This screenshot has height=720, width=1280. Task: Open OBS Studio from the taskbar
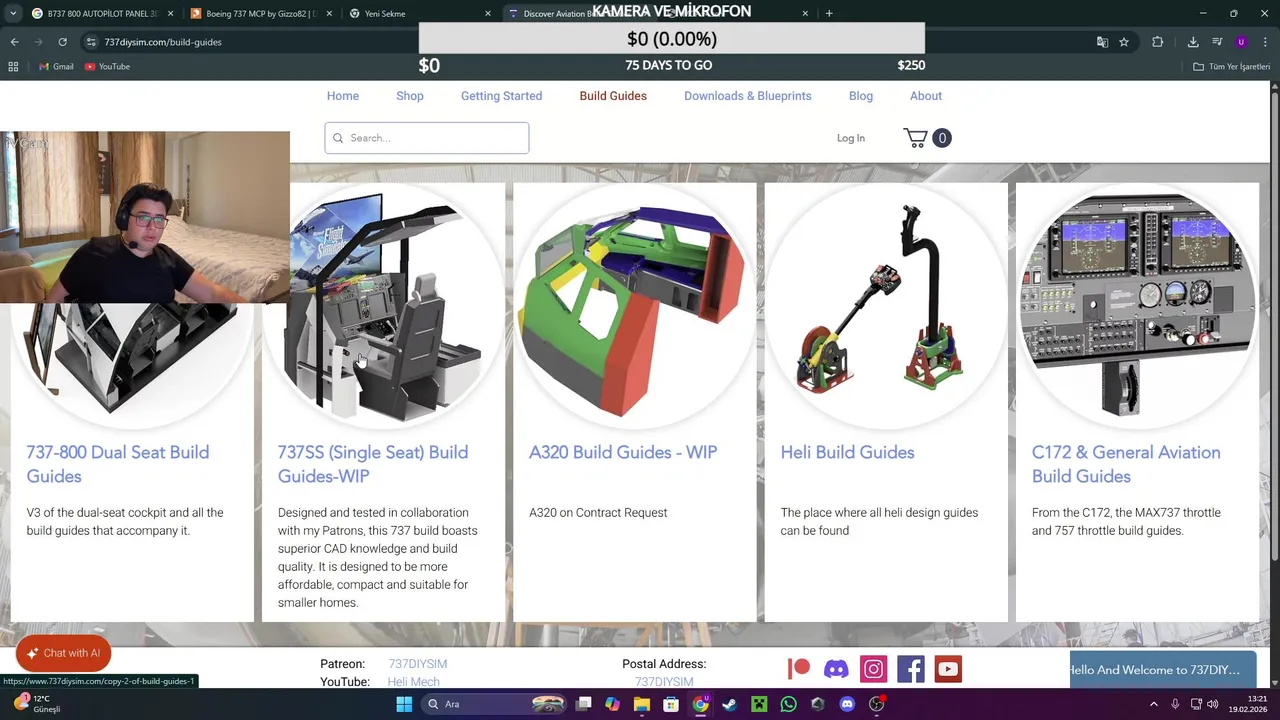pyautogui.click(x=877, y=704)
